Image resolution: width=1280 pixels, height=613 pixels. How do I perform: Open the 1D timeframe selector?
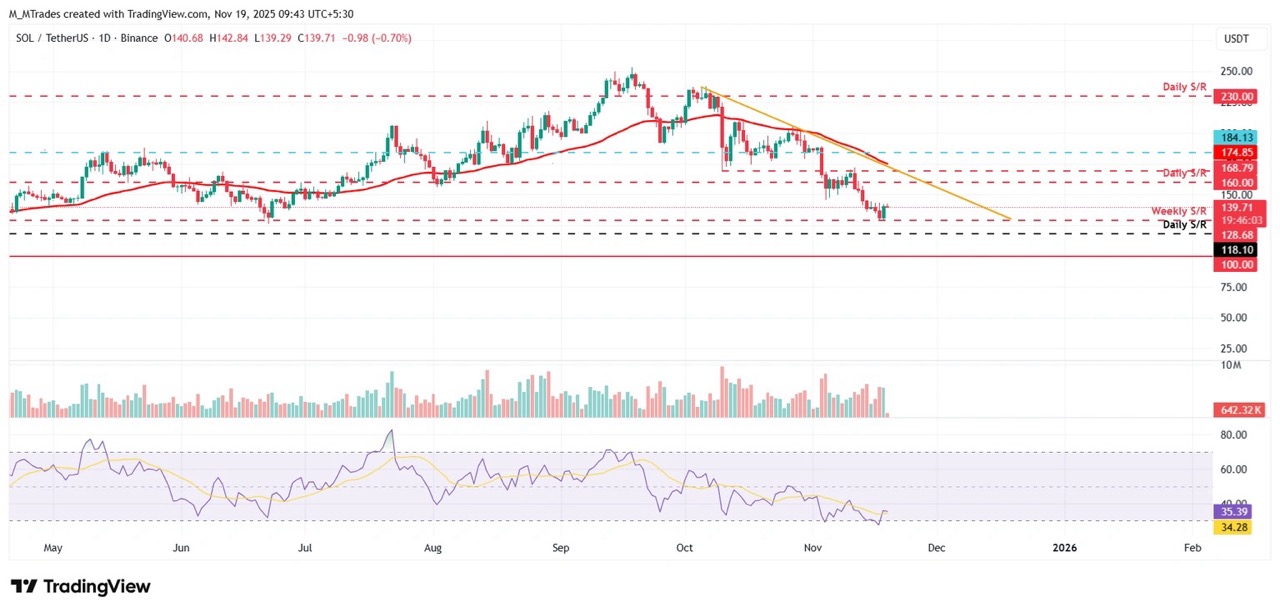coord(103,38)
